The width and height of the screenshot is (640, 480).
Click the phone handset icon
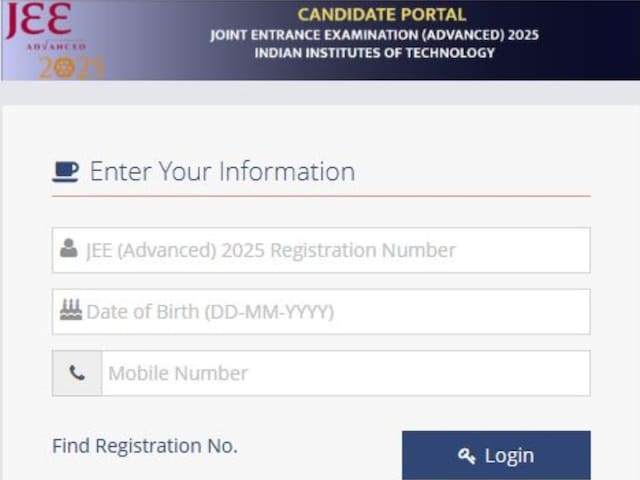(x=77, y=373)
